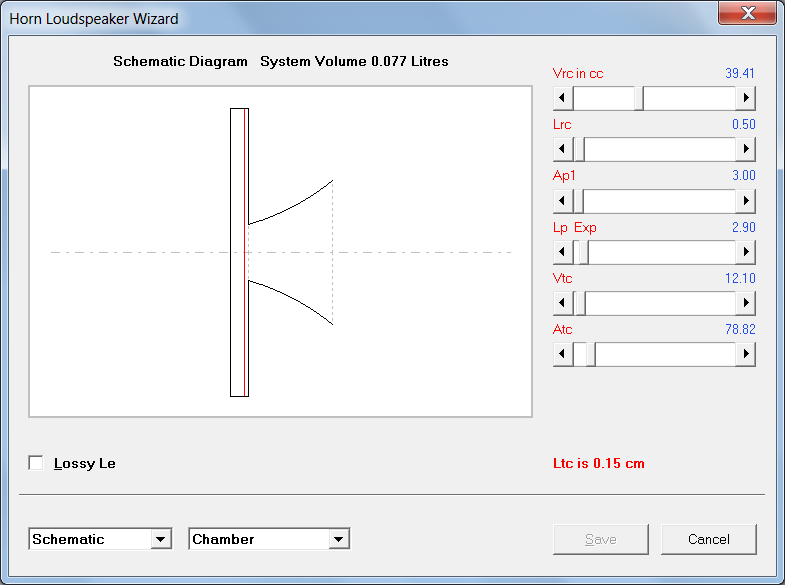Decrease Lrc with left arrow

(563, 149)
